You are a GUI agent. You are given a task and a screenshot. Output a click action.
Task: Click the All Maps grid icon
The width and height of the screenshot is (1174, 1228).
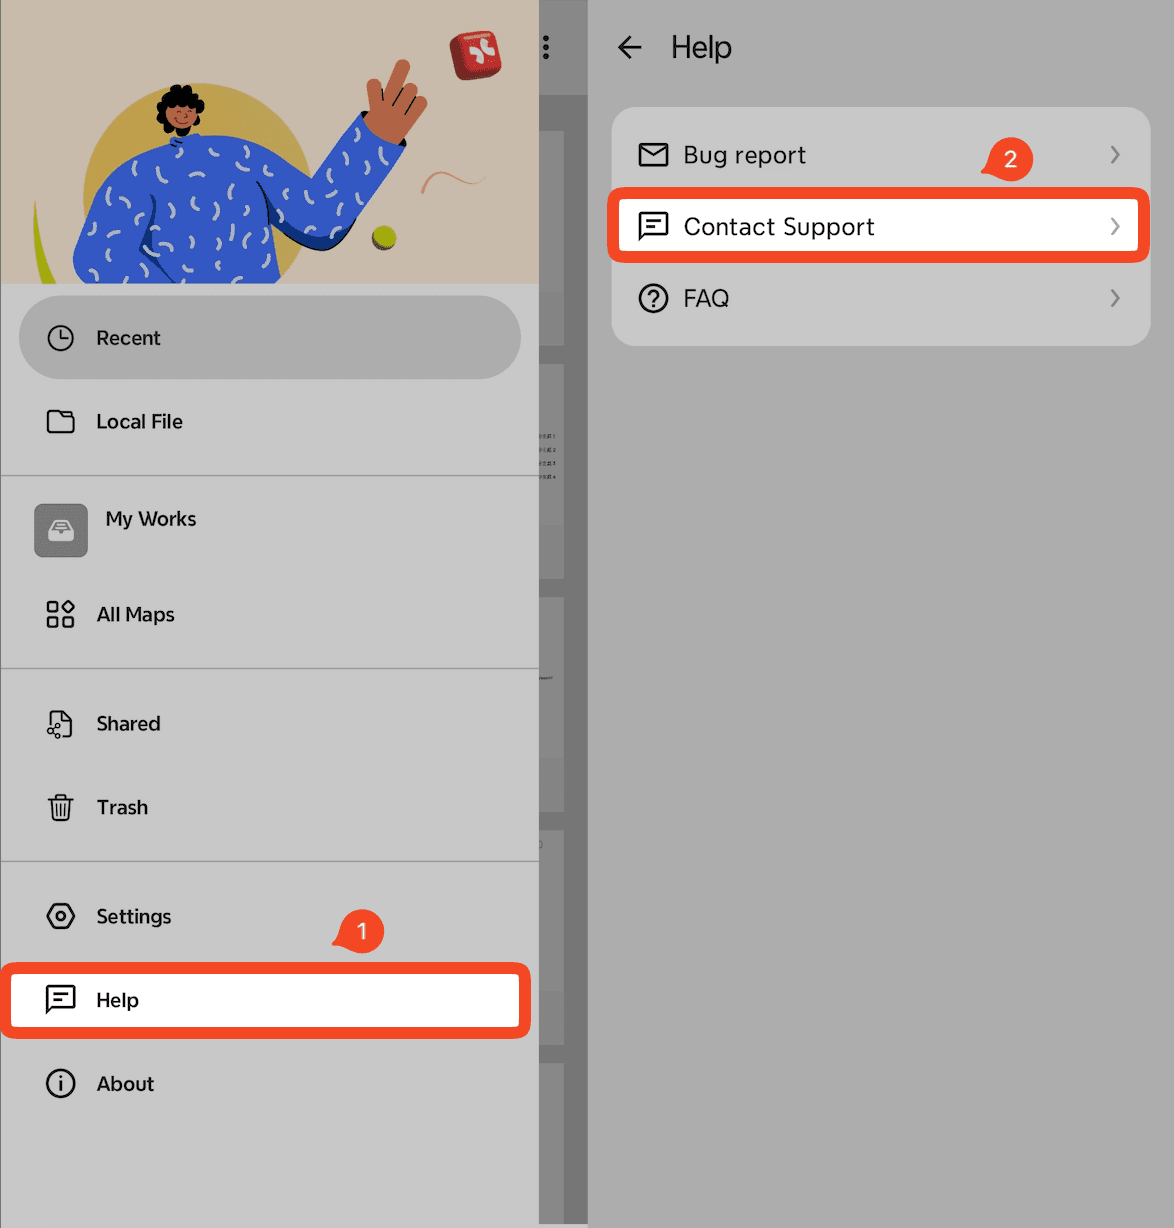[x=61, y=614]
